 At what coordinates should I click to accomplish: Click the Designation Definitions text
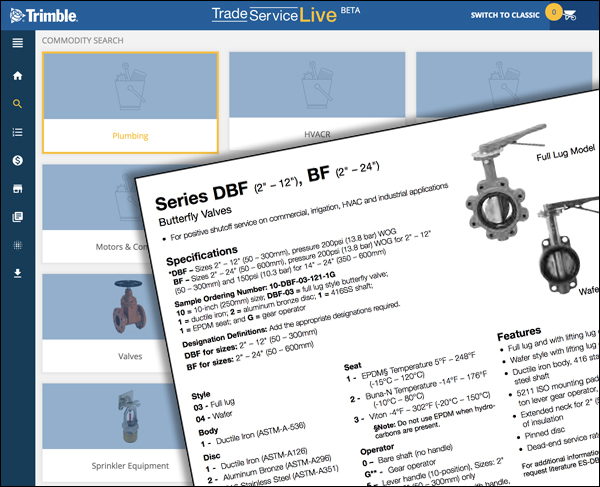tap(225, 336)
